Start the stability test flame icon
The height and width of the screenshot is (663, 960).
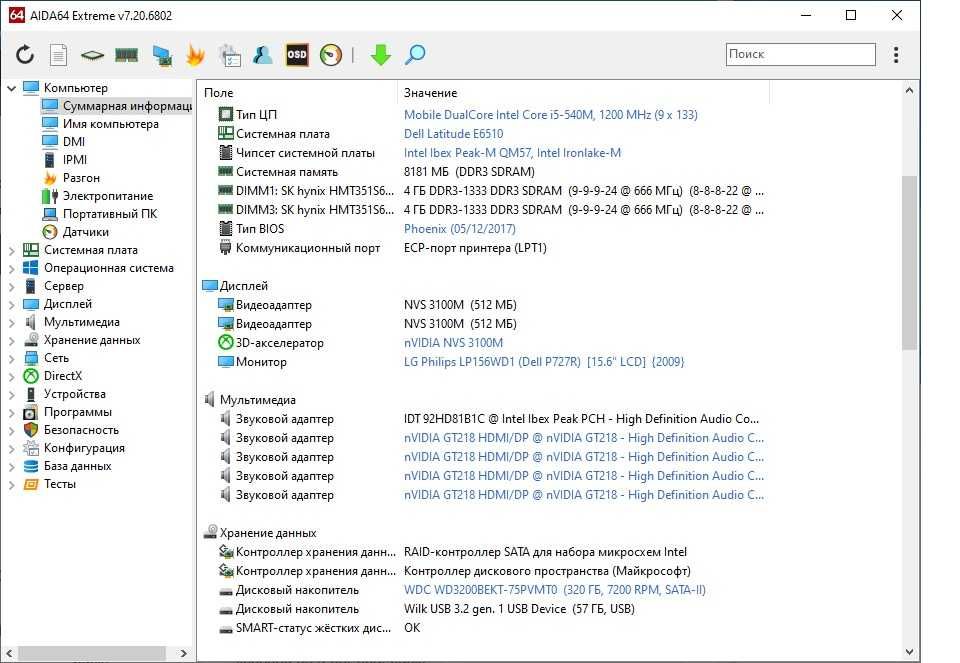click(x=195, y=55)
